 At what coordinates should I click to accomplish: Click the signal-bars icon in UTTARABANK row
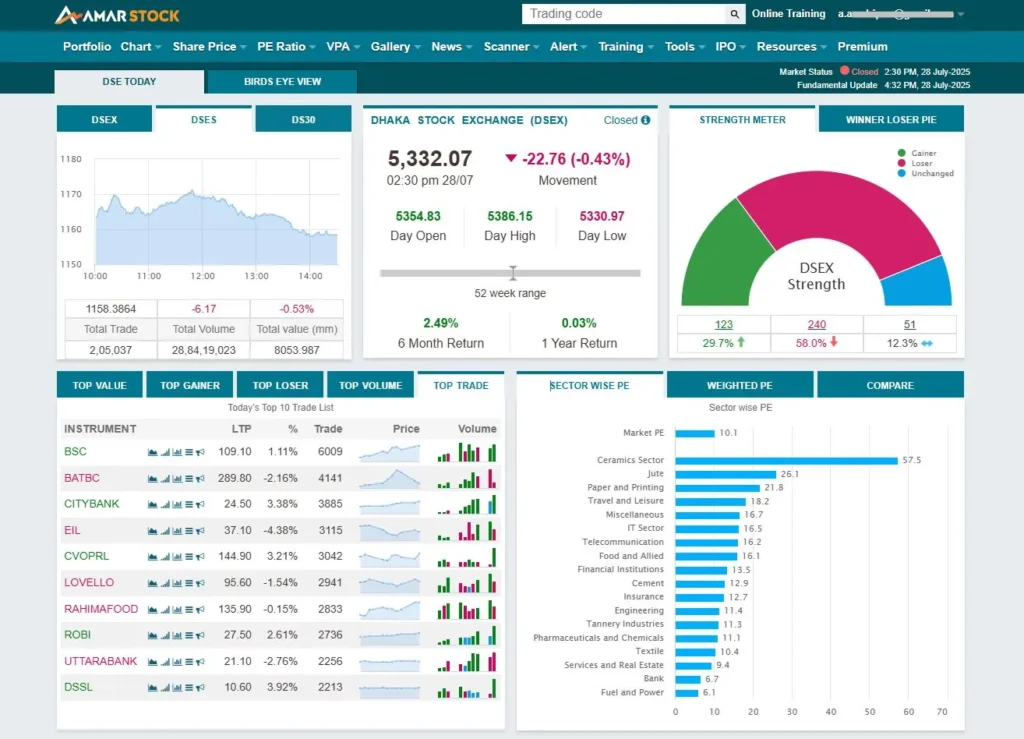point(165,662)
